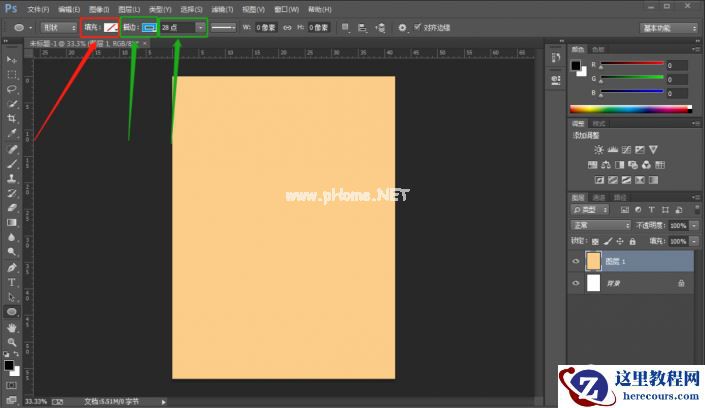Add Curves adjustment
The height and width of the screenshot is (408, 705).
(626, 150)
